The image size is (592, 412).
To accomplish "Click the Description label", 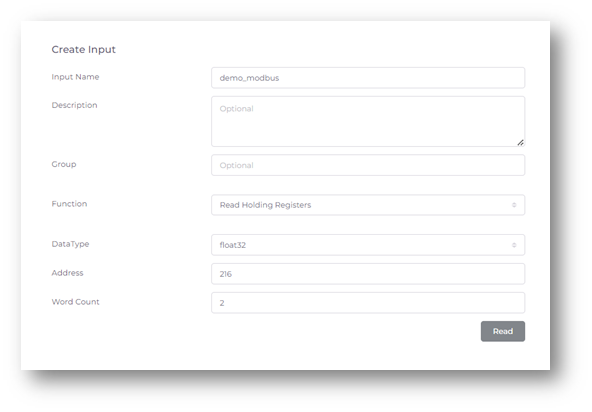I will 74,105.
